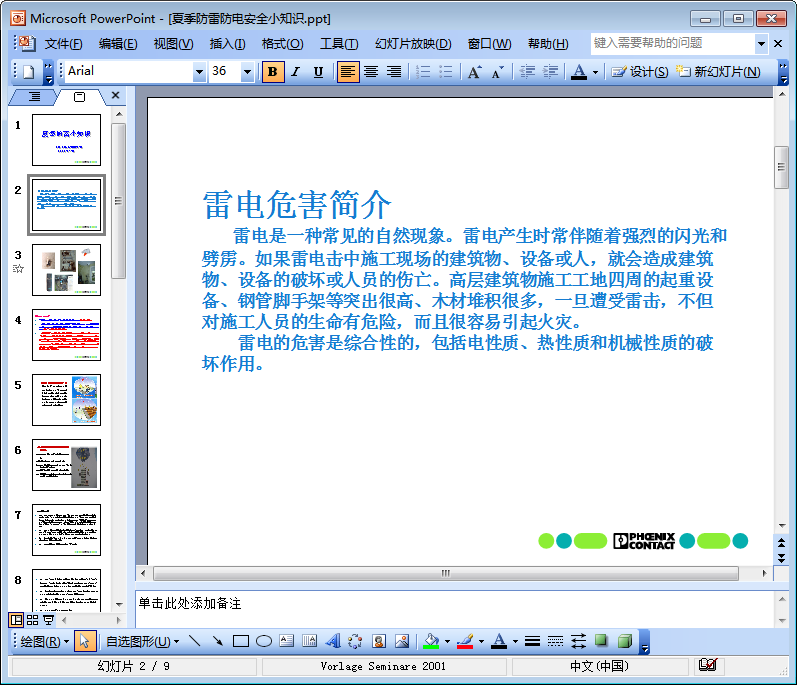Apply numbered list formatting
797x685 pixels.
[x=423, y=72]
